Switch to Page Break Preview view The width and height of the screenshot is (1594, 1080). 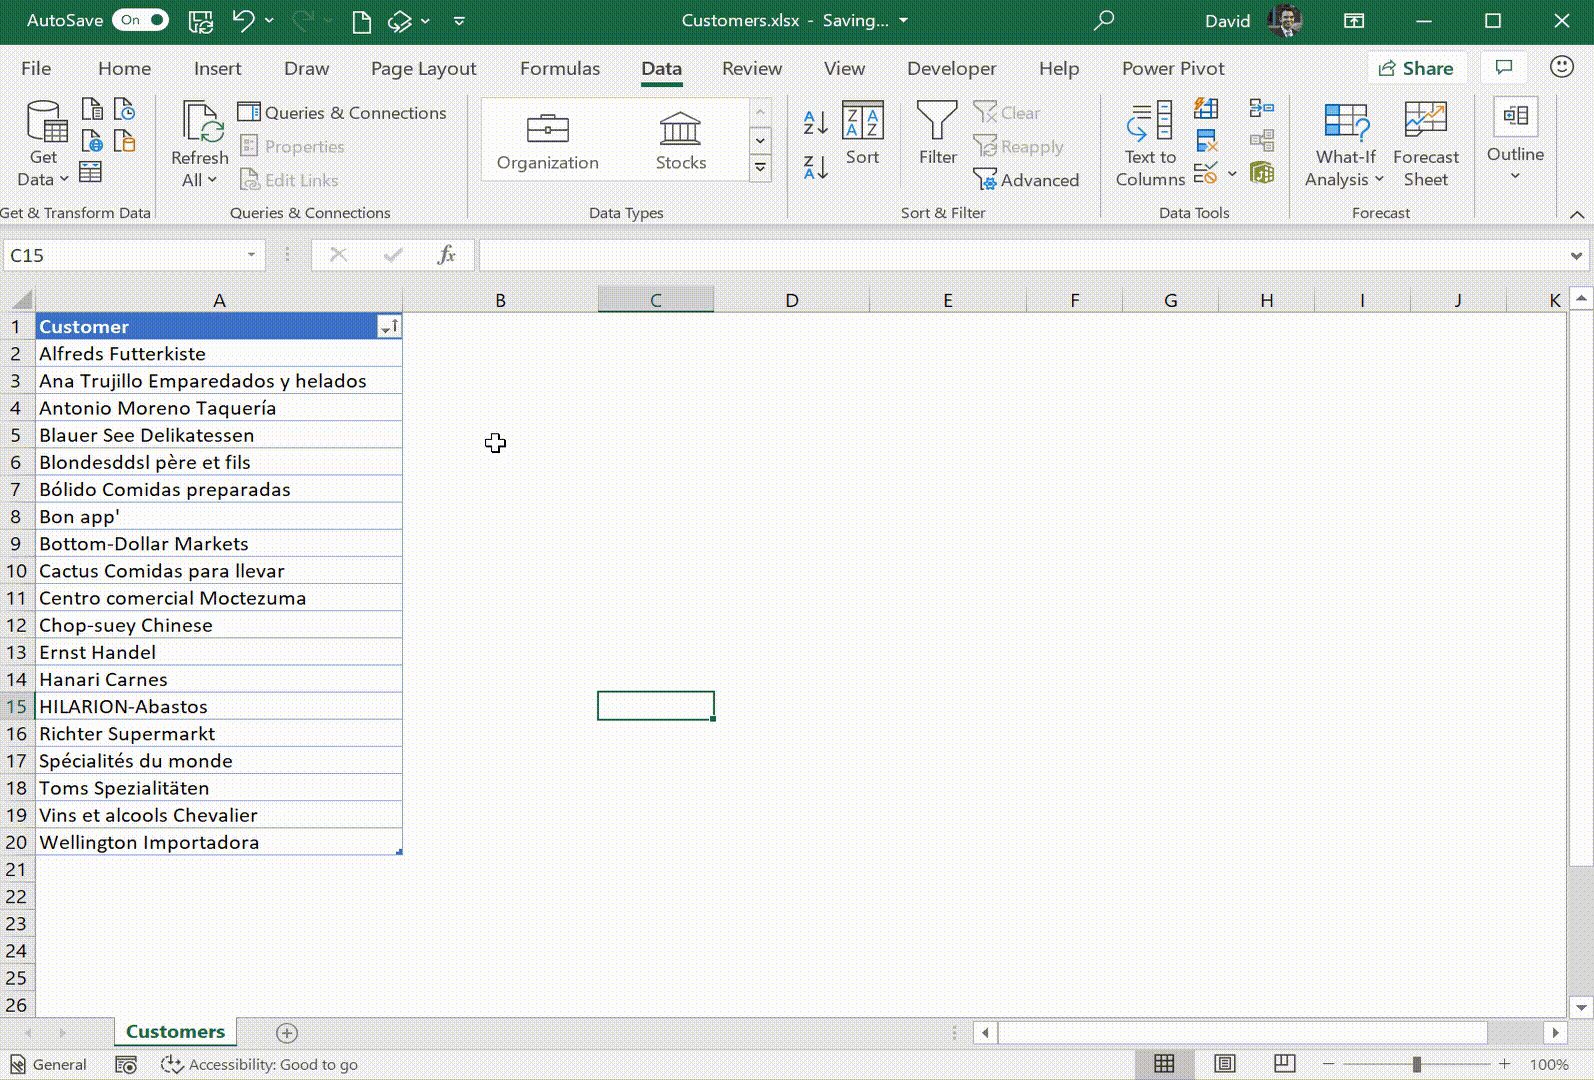click(1285, 1064)
